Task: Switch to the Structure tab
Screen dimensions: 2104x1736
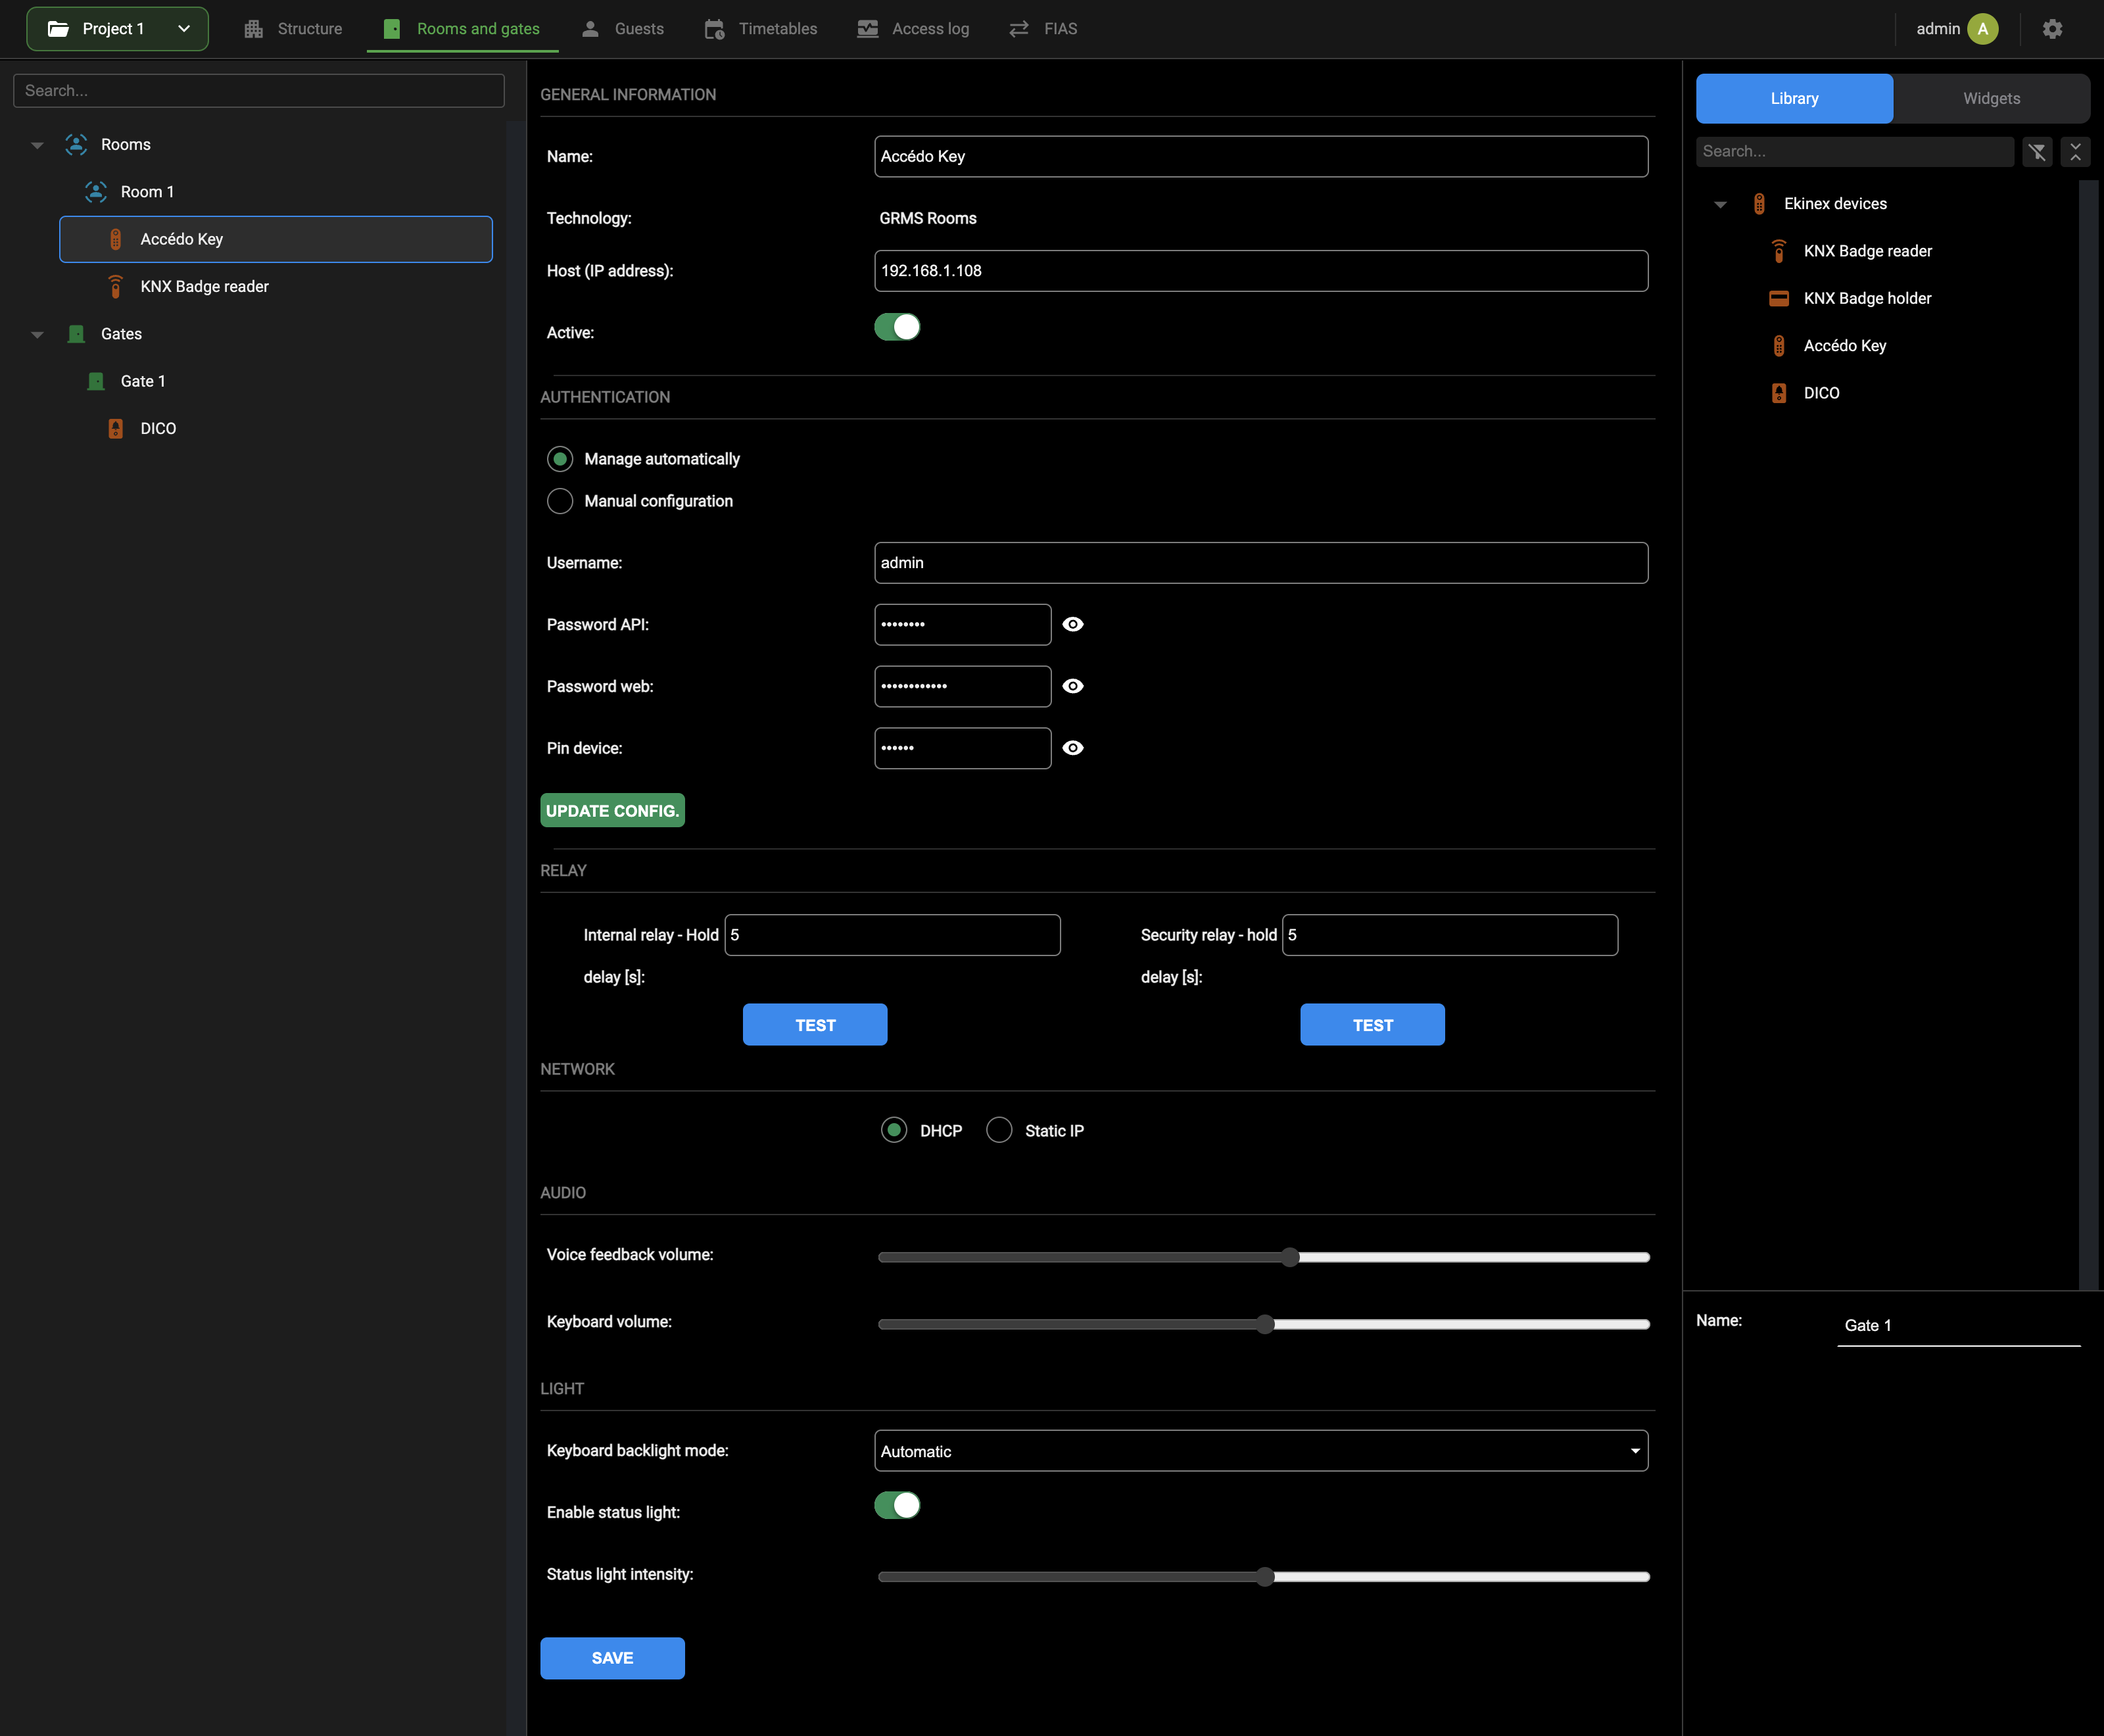Action: coord(293,29)
